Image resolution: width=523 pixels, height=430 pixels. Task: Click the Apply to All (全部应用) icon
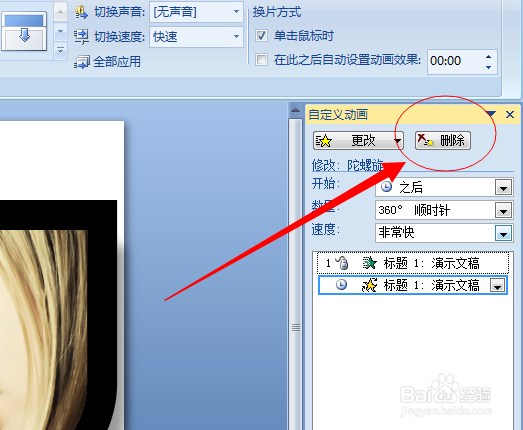click(82, 62)
